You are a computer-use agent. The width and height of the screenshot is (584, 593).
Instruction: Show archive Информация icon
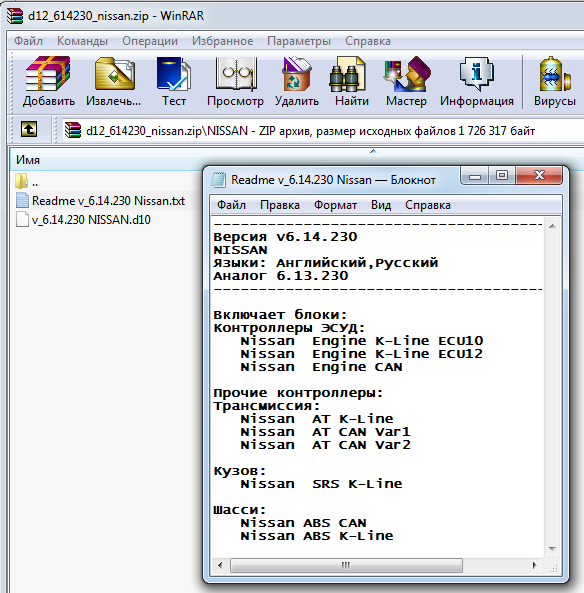[477, 81]
